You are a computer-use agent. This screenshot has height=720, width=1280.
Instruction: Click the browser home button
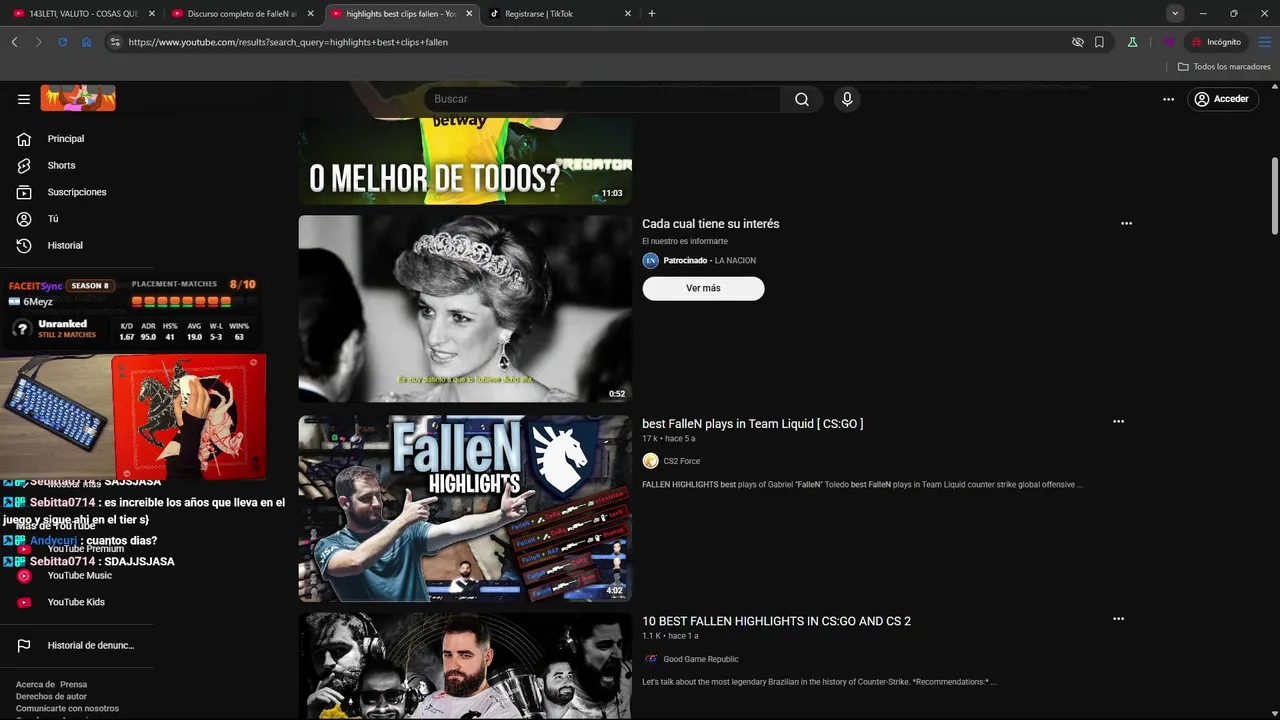click(x=87, y=42)
